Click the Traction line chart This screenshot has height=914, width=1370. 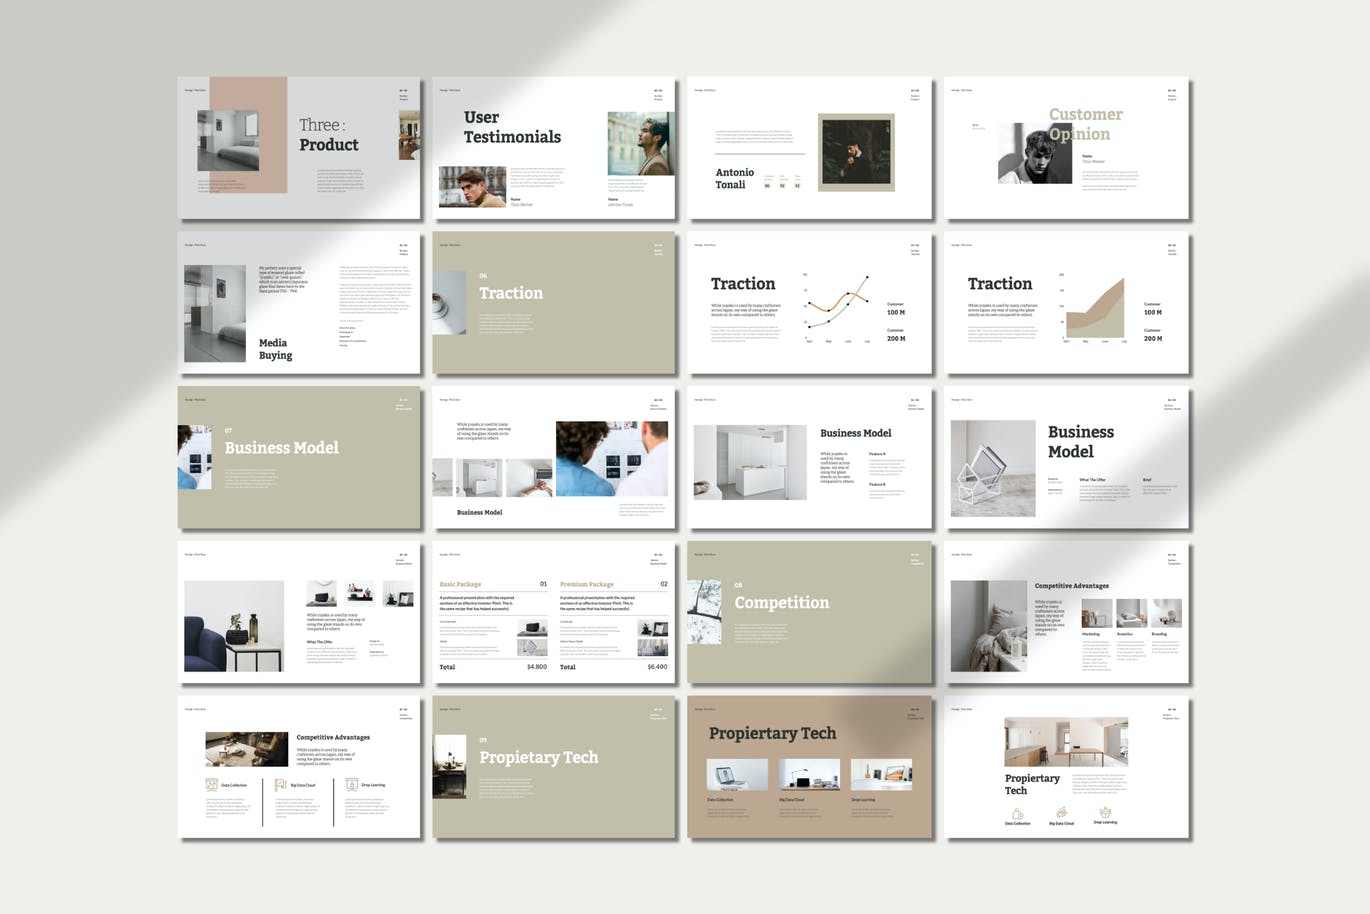point(837,306)
